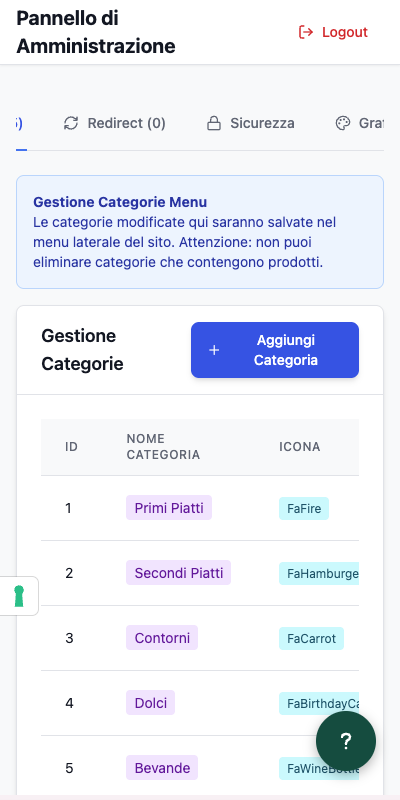400x800 pixels.
Task: Open the question mark help bubble
Action: [346, 741]
